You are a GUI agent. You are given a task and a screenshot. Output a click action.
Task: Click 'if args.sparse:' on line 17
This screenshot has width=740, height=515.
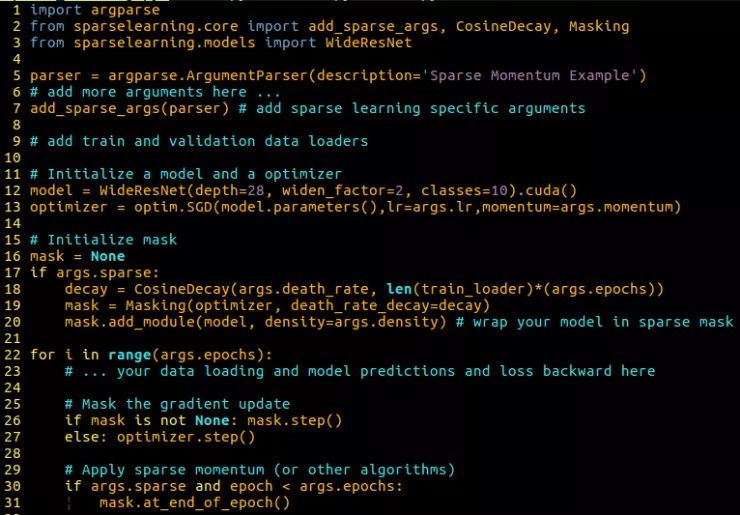(x=94, y=273)
